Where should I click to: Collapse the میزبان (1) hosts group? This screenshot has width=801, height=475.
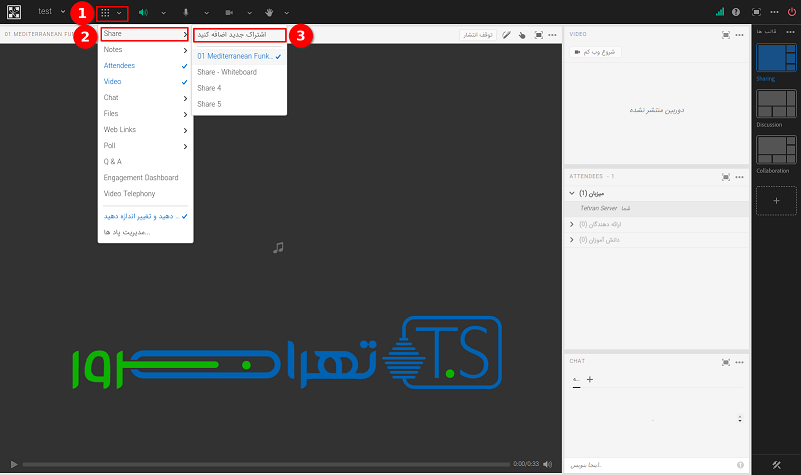pyautogui.click(x=572, y=193)
